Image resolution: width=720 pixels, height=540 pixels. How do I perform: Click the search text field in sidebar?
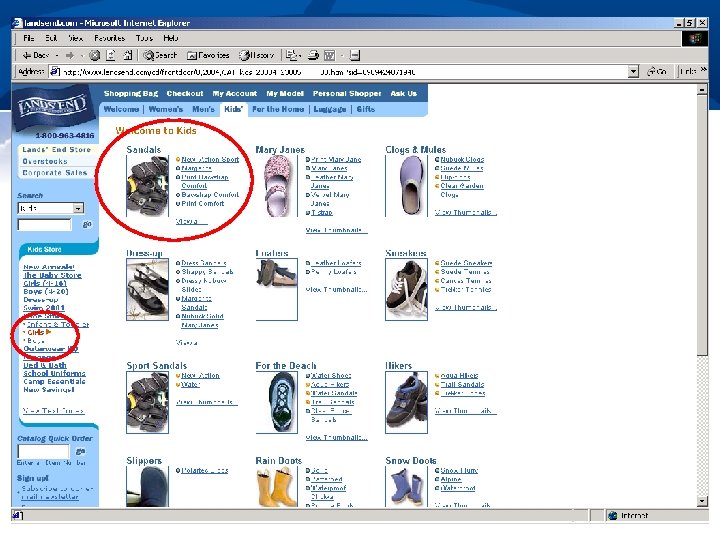click(x=45, y=225)
